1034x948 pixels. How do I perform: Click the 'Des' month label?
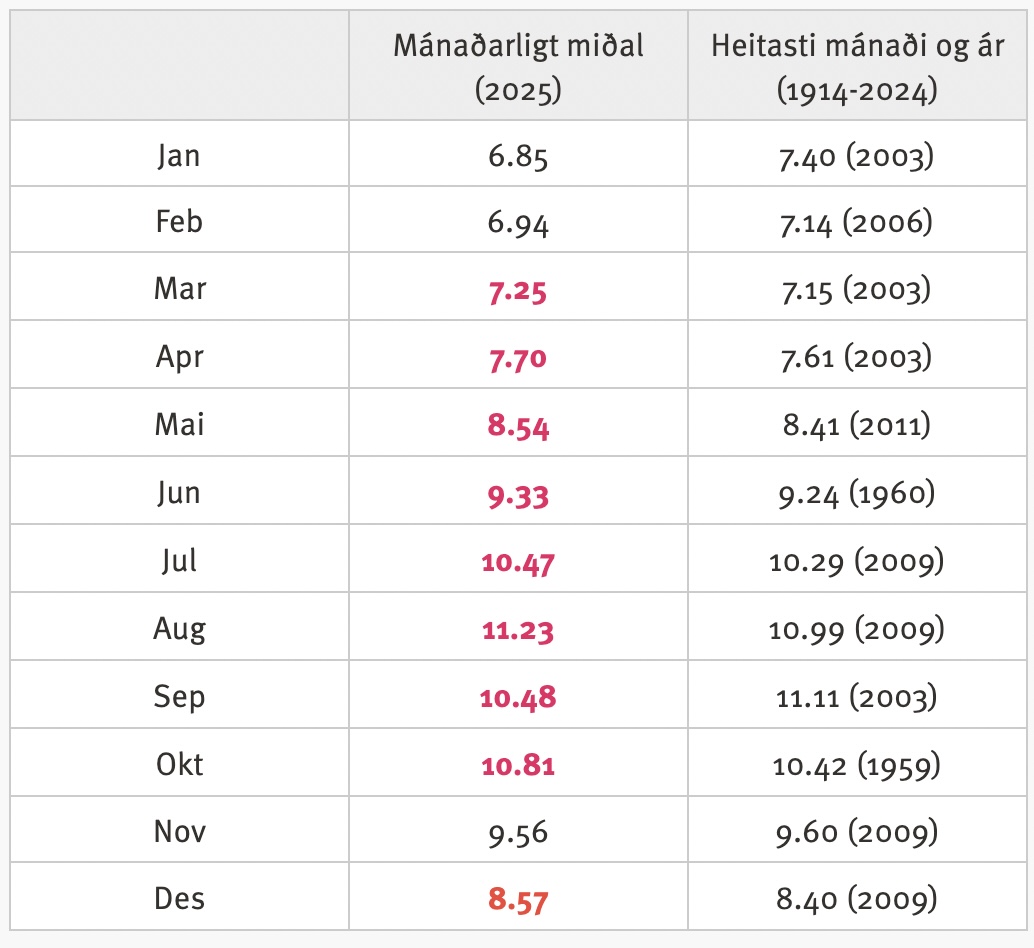click(x=179, y=898)
